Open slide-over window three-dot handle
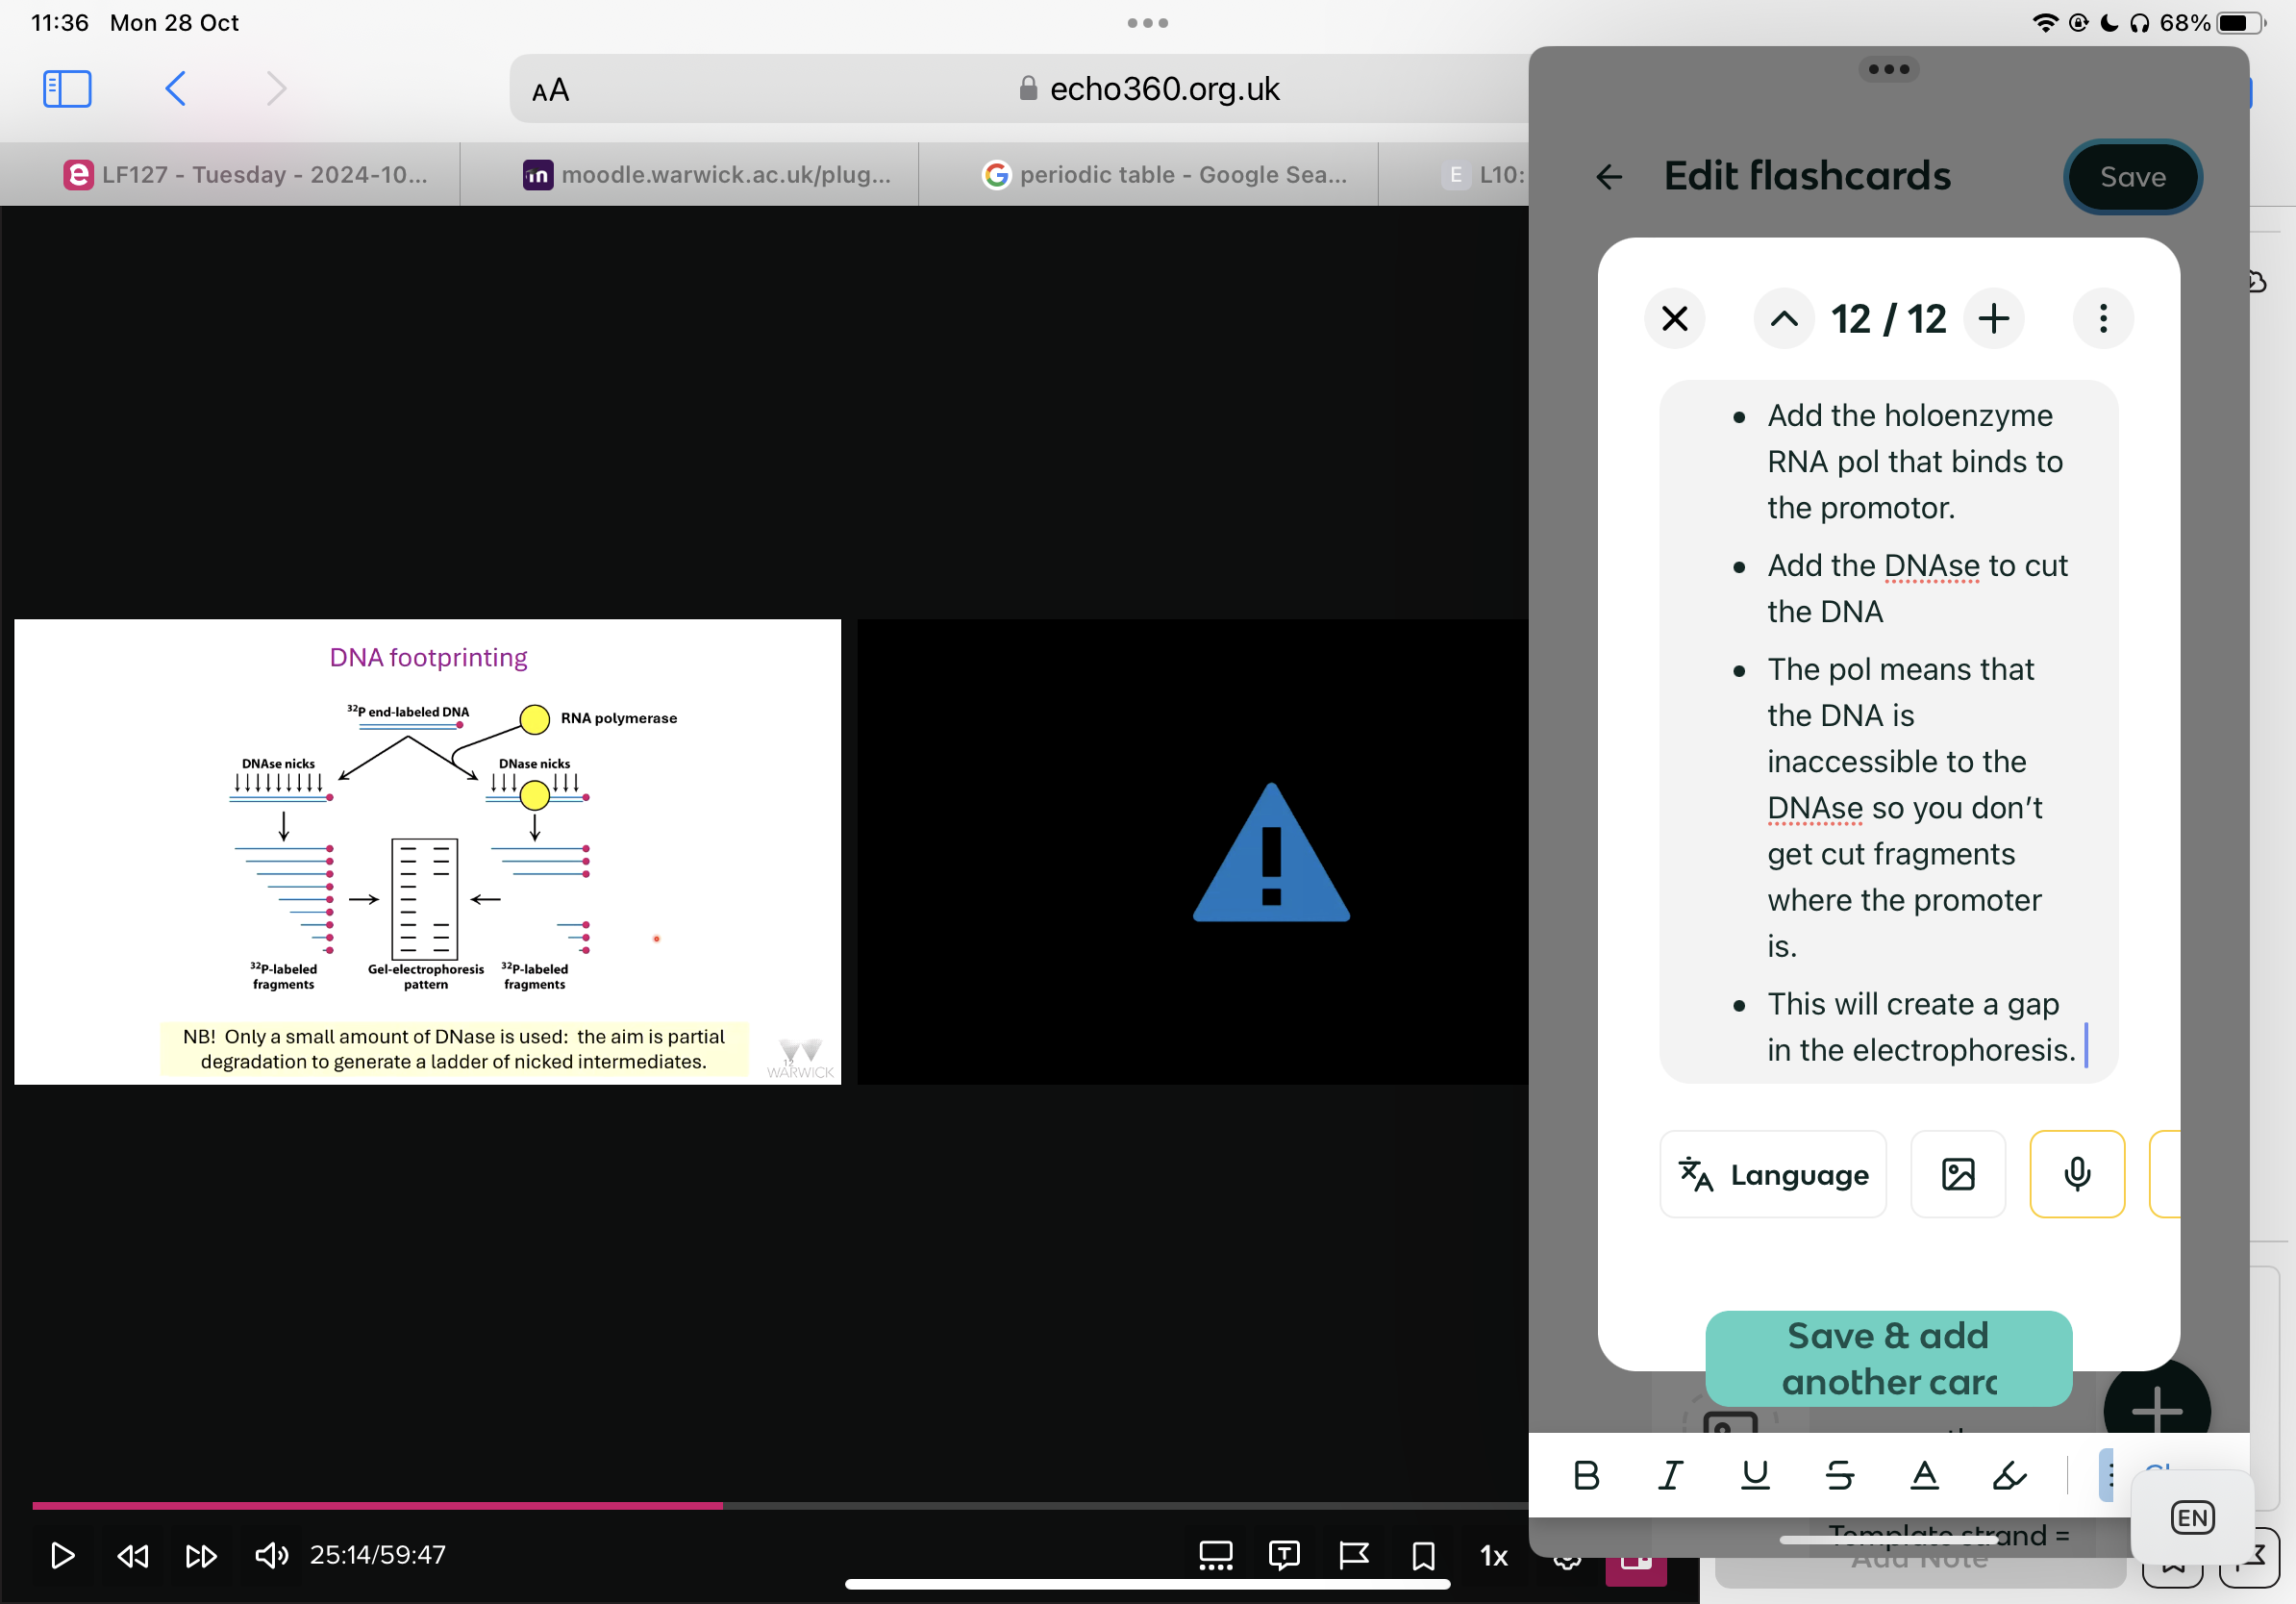The image size is (2296, 1604). tap(1888, 69)
